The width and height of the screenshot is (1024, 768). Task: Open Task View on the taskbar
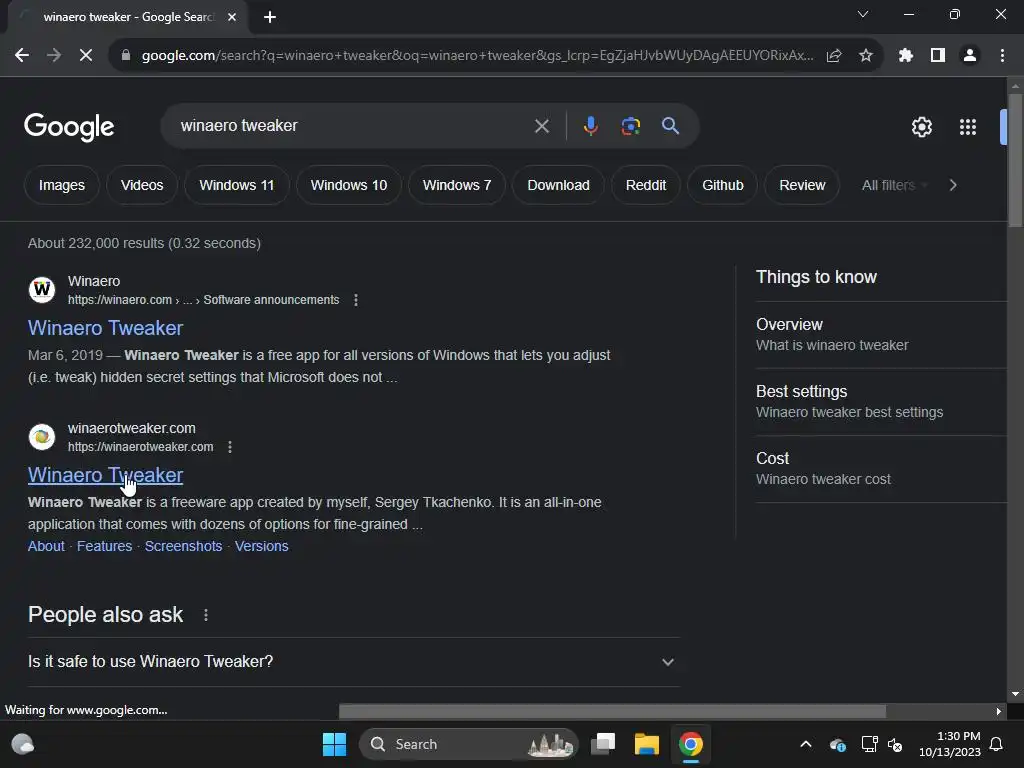pyautogui.click(x=603, y=744)
